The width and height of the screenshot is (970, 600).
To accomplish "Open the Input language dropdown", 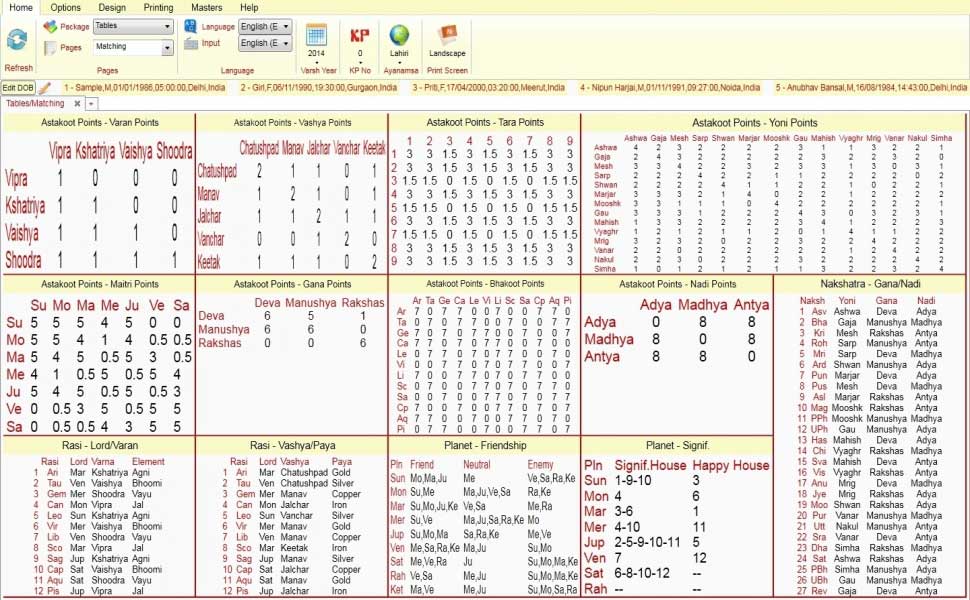I will pos(264,43).
